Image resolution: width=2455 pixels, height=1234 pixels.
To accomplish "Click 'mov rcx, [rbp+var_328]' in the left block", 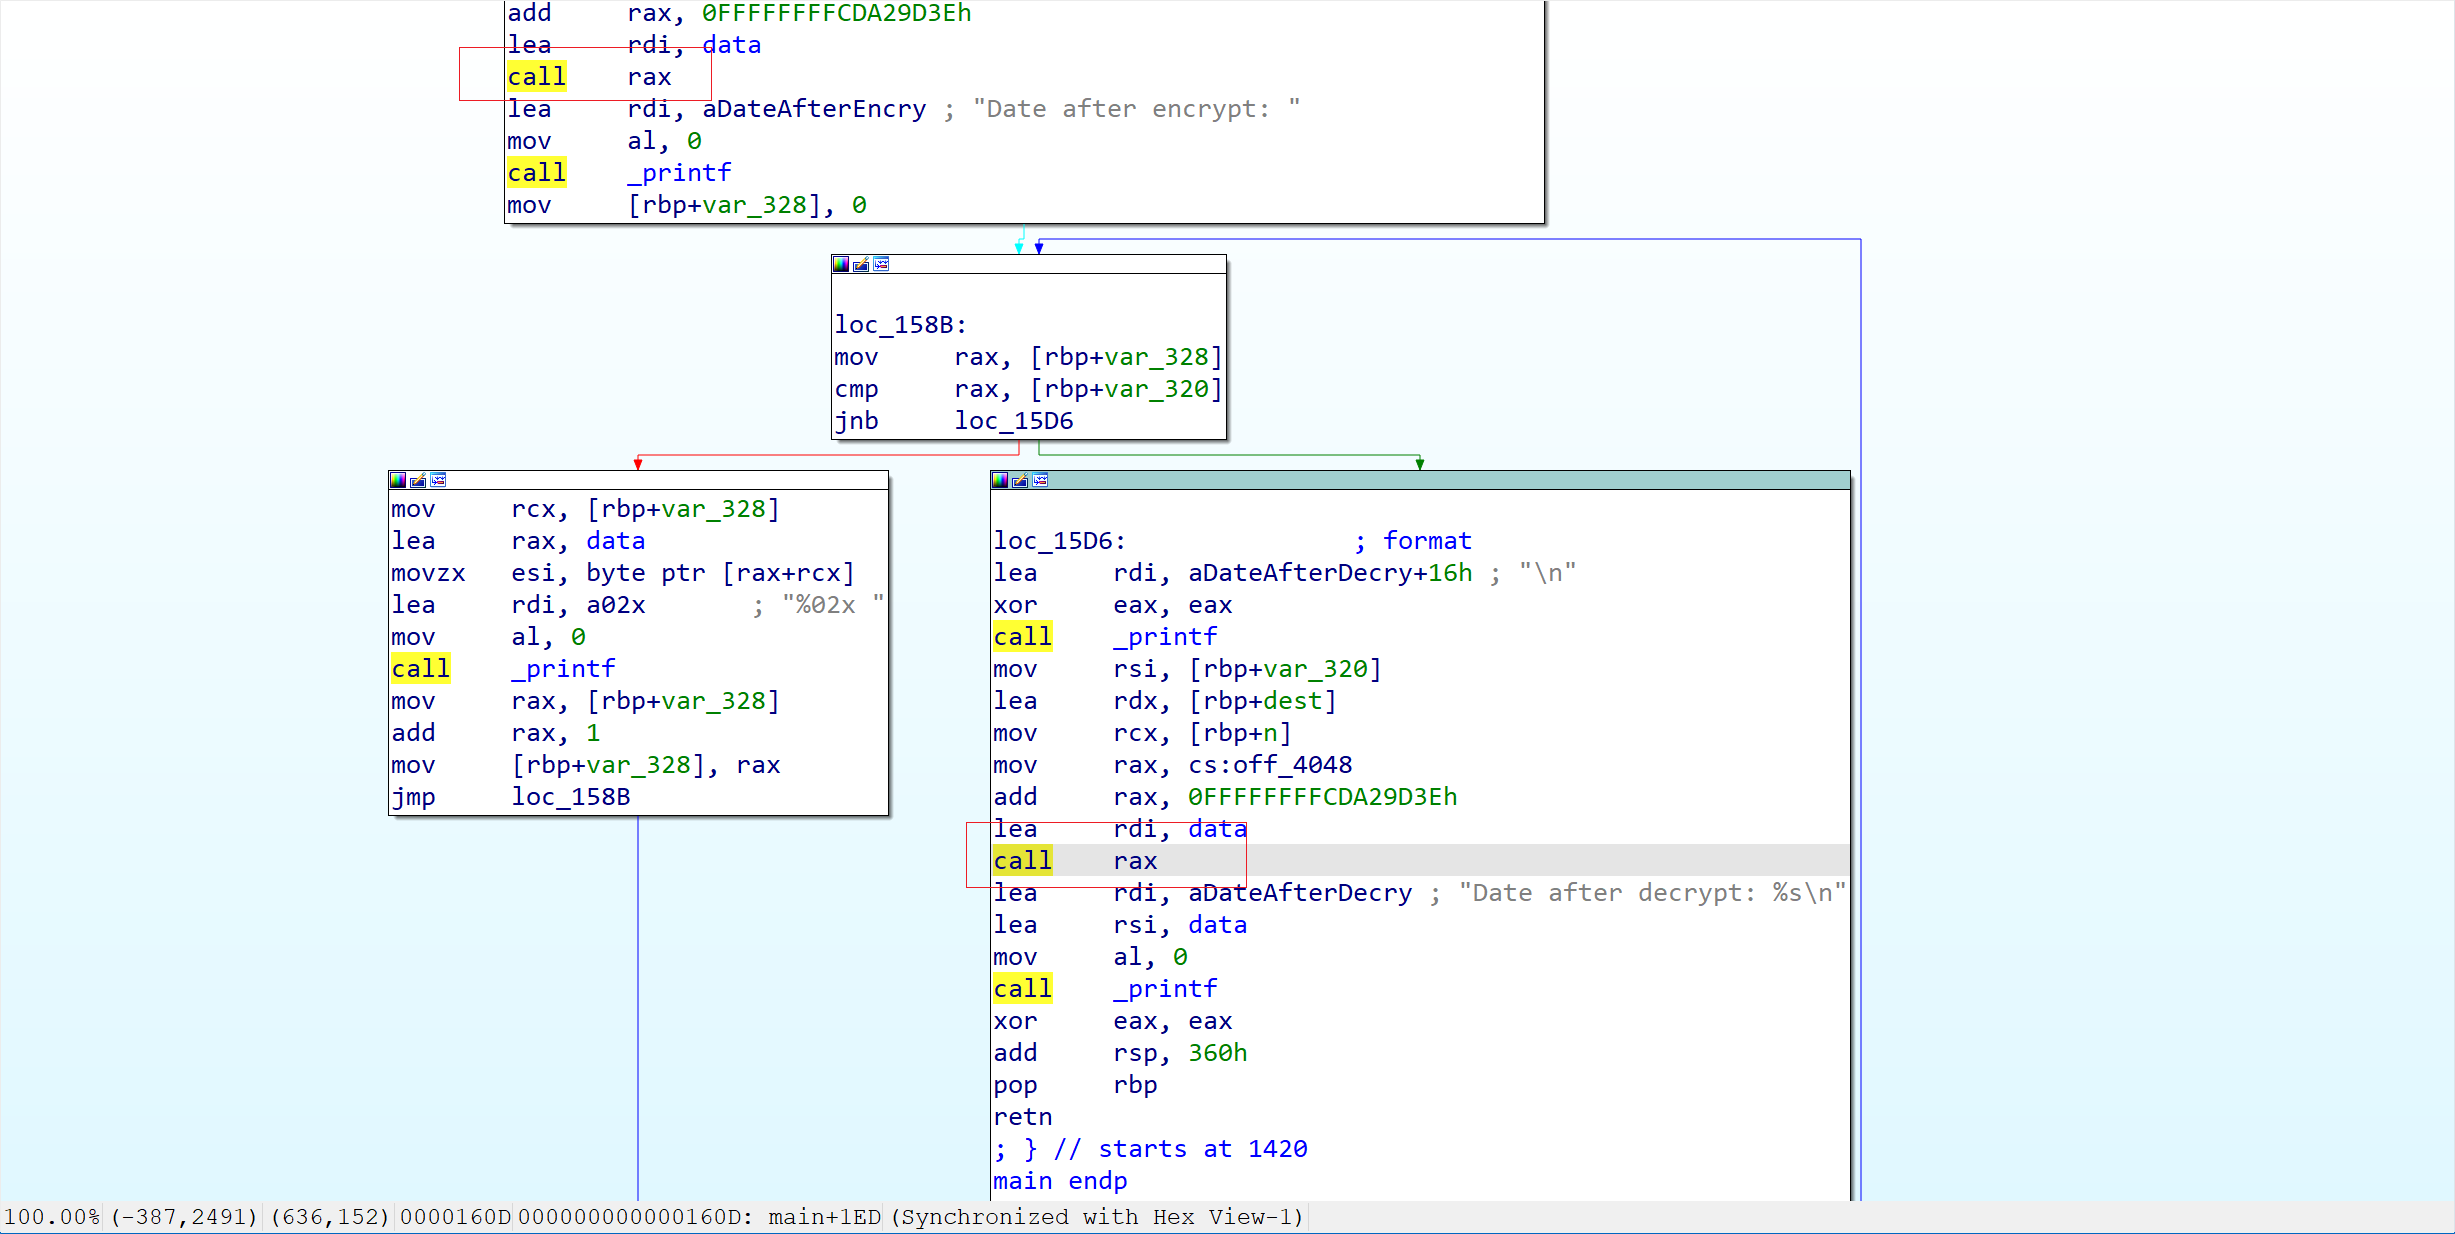I will (585, 509).
